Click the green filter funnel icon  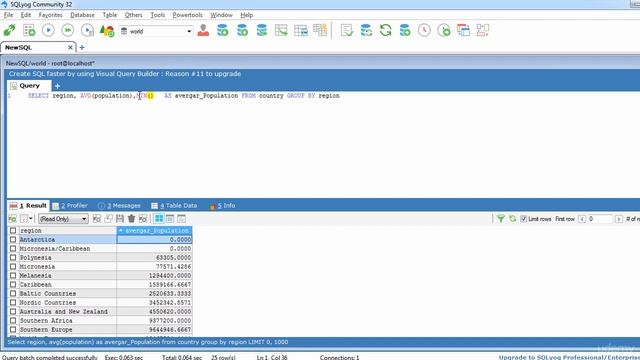500,219
